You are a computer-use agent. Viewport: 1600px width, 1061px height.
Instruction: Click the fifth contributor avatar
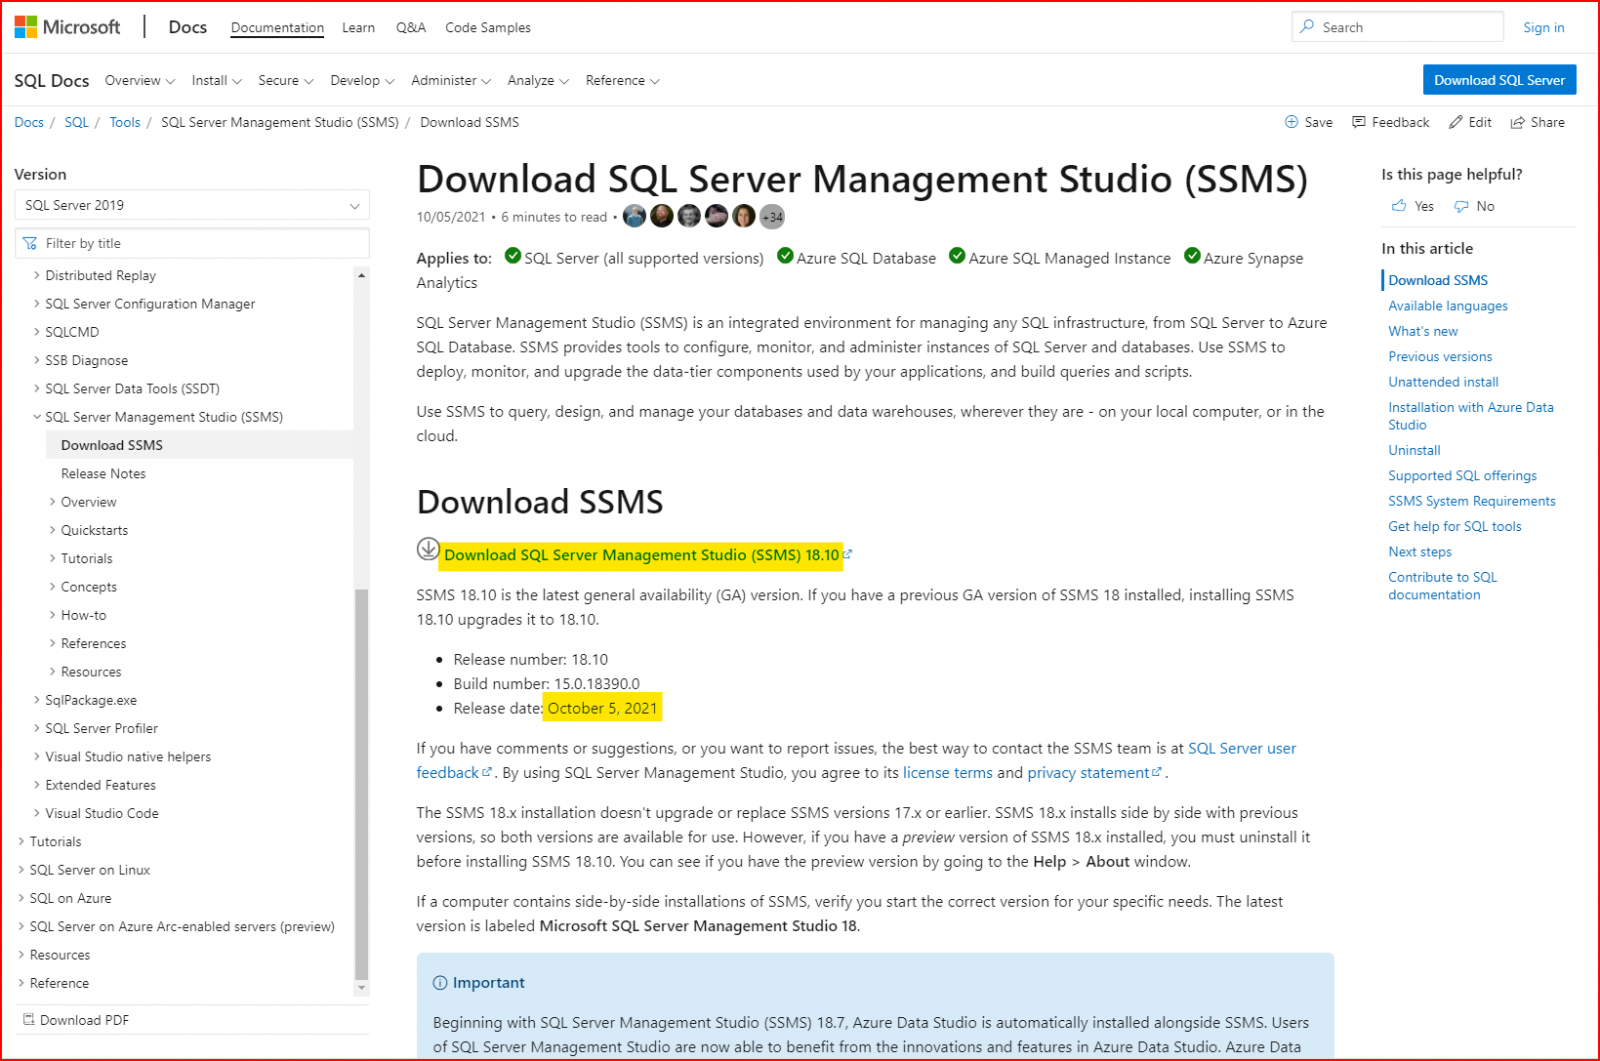pyautogui.click(x=743, y=216)
